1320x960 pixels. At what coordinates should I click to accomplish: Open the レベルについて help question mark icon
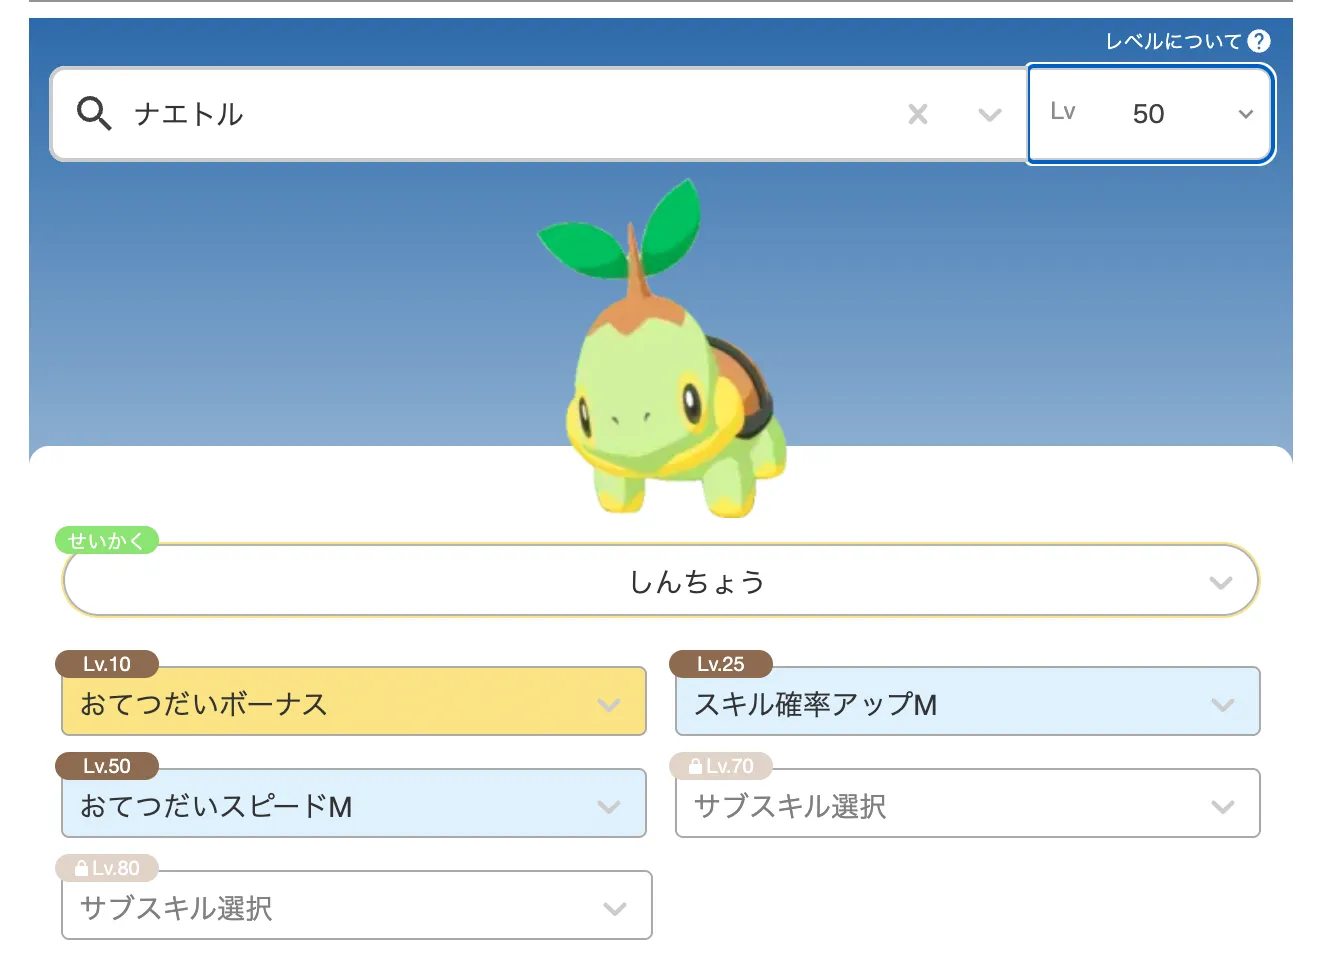tap(1259, 41)
